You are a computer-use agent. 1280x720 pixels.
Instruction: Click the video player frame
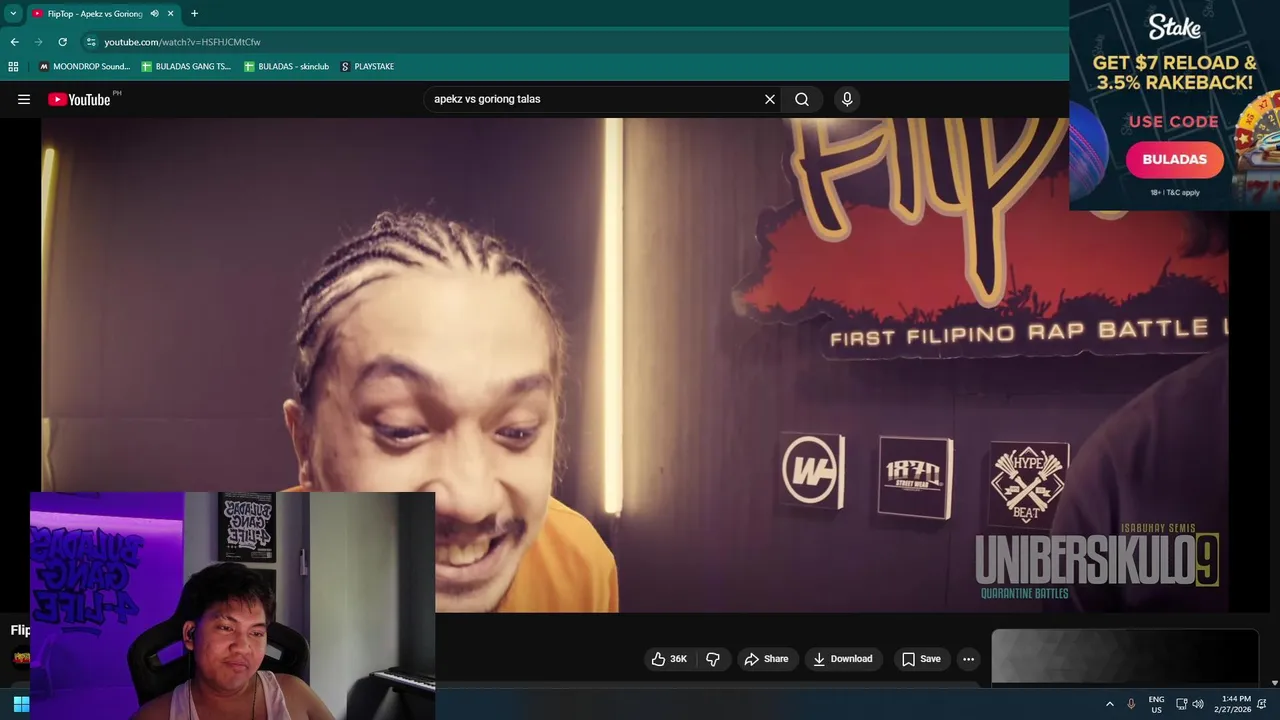[635, 365]
